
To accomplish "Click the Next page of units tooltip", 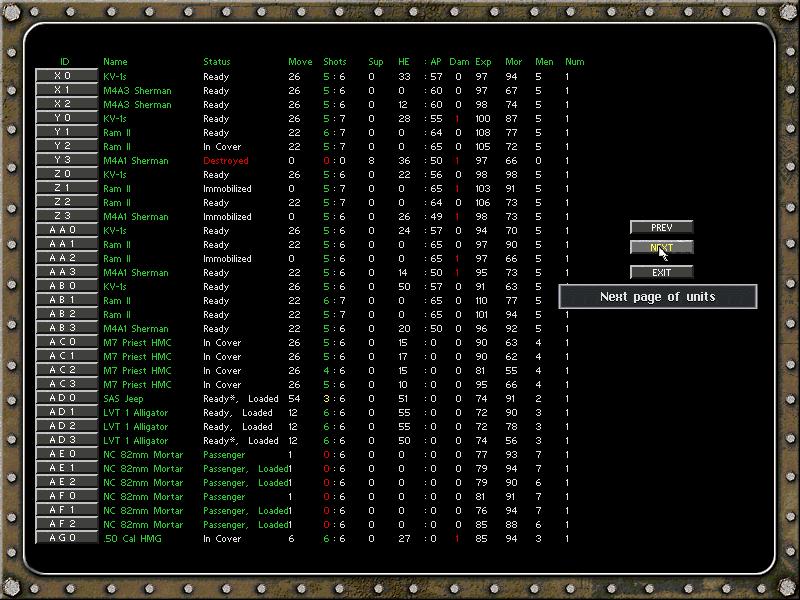I will pos(658,296).
